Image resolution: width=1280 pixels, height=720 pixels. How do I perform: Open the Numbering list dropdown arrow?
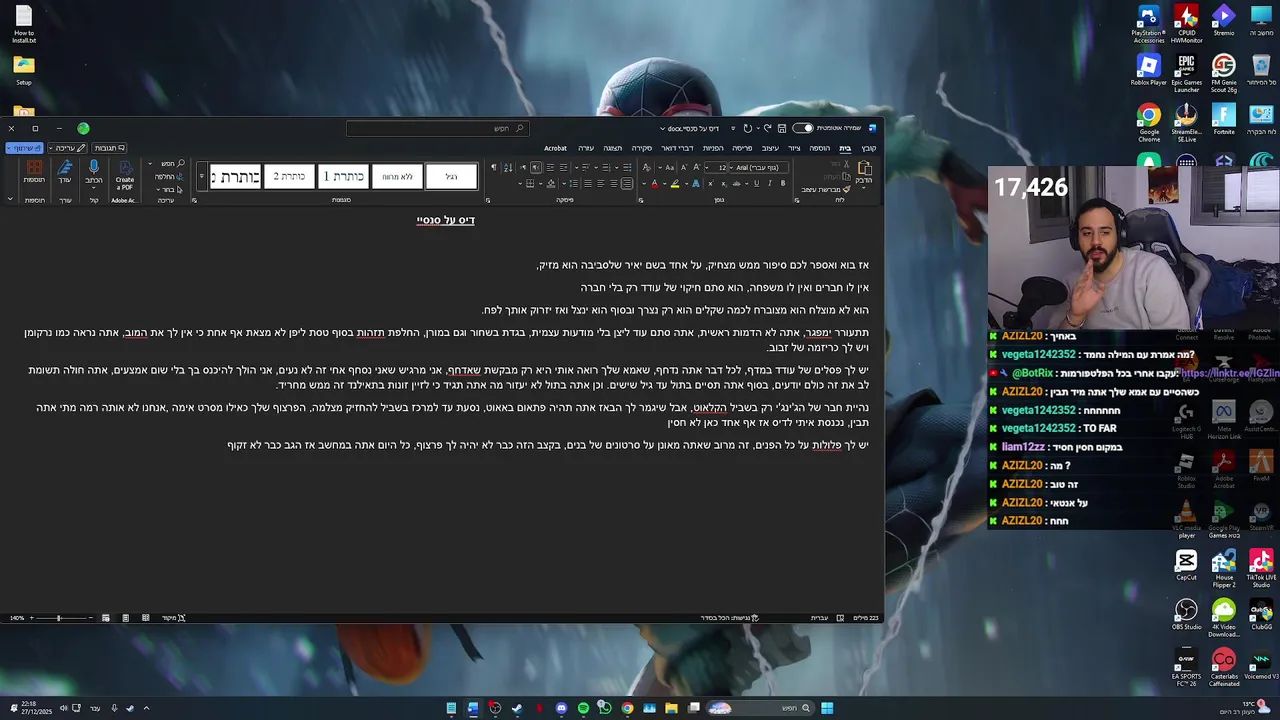click(596, 168)
